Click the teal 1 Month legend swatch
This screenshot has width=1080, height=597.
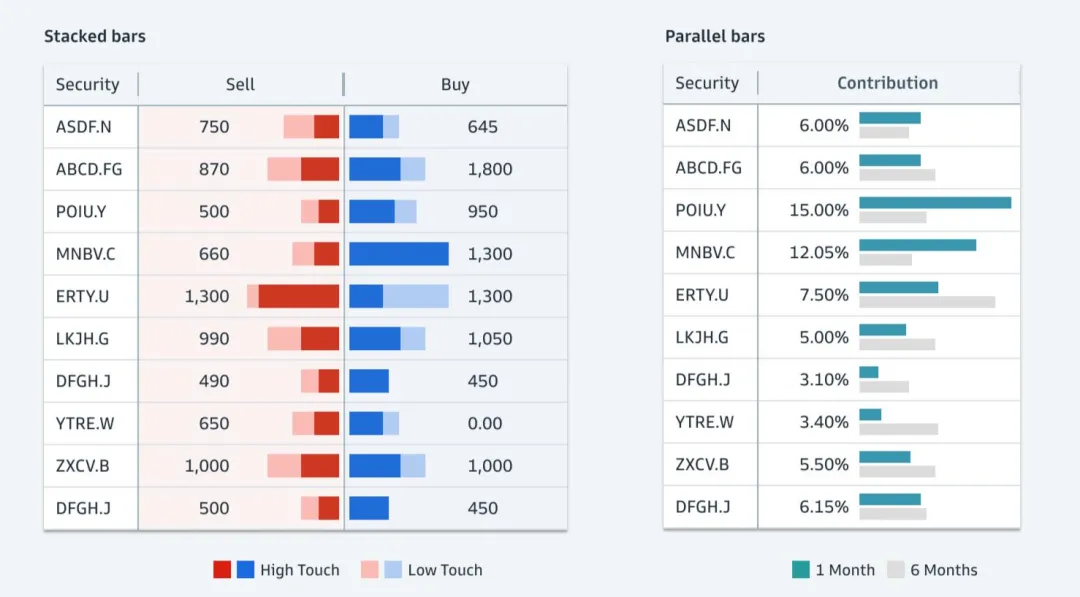click(x=801, y=570)
